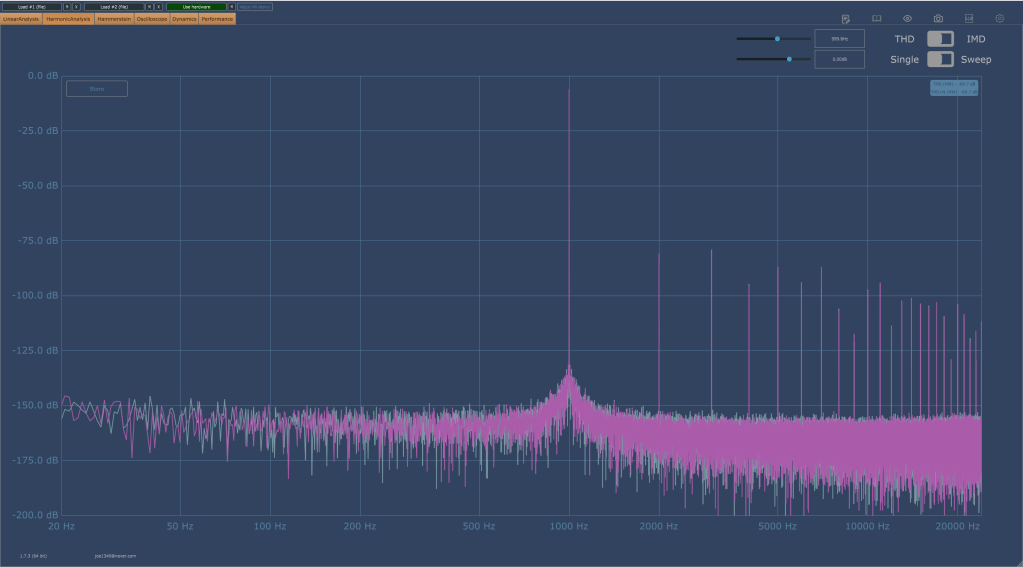Click the green Use hardware button
The width and height of the screenshot is (1023, 567).
(196, 7)
